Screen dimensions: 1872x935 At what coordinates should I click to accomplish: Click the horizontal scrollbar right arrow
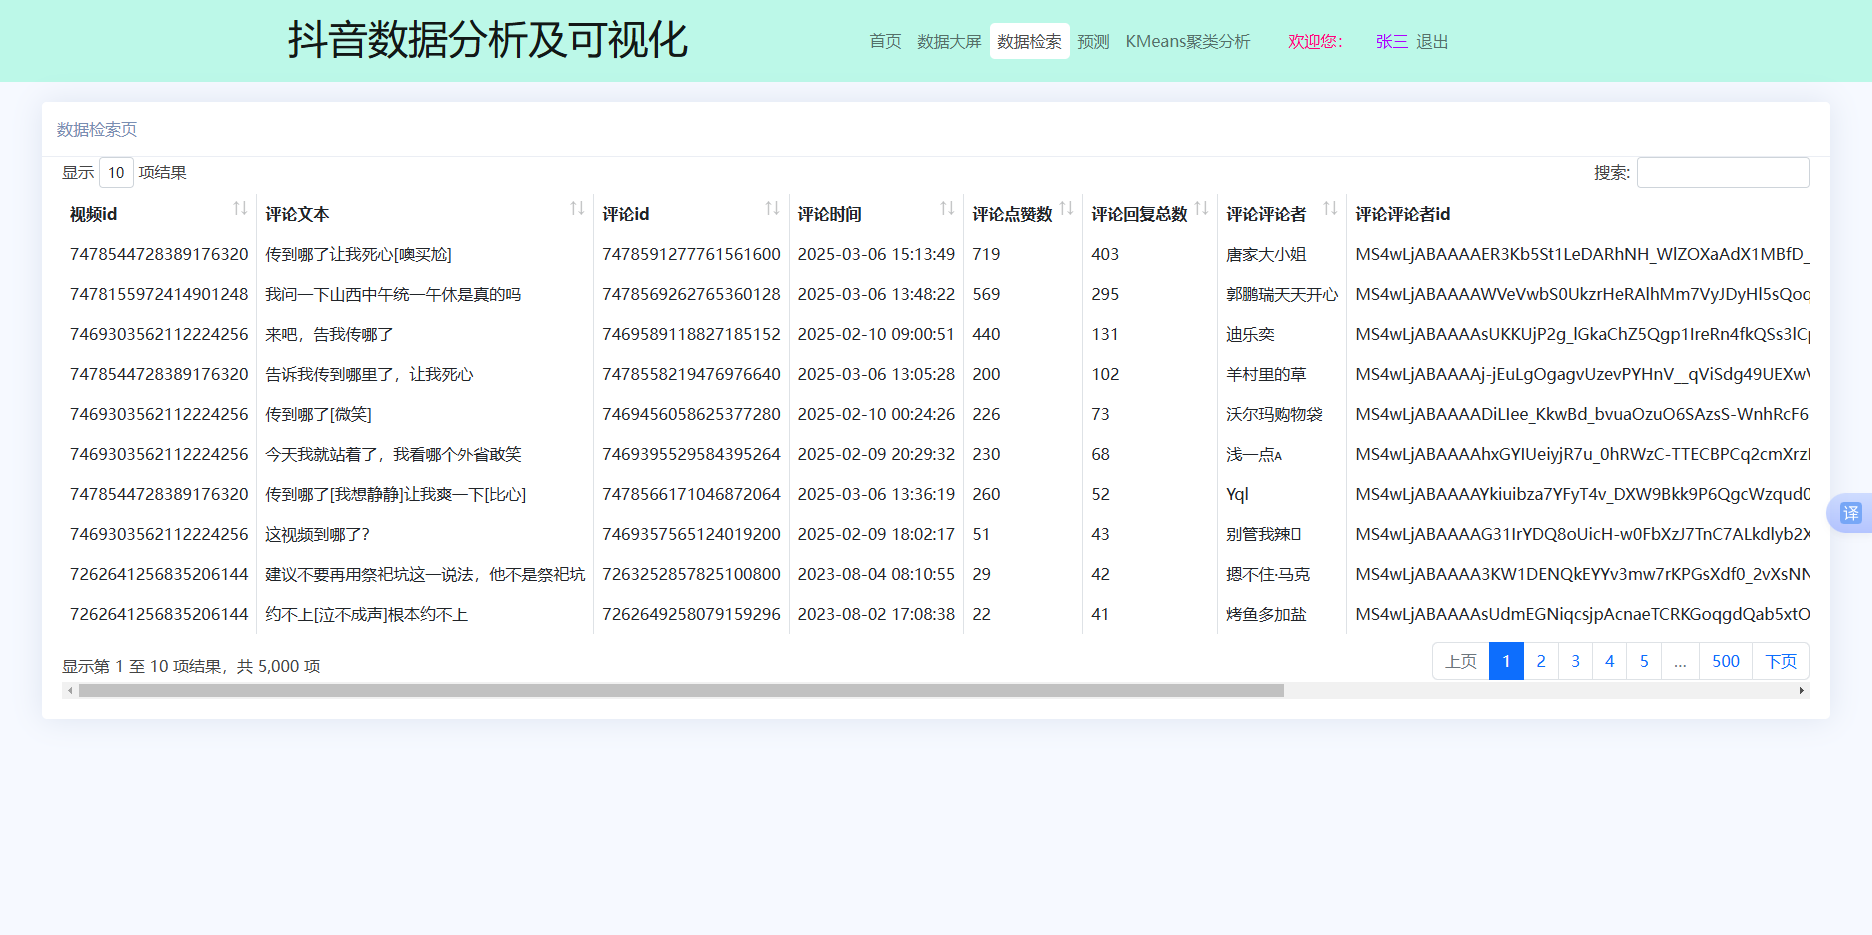click(1802, 690)
